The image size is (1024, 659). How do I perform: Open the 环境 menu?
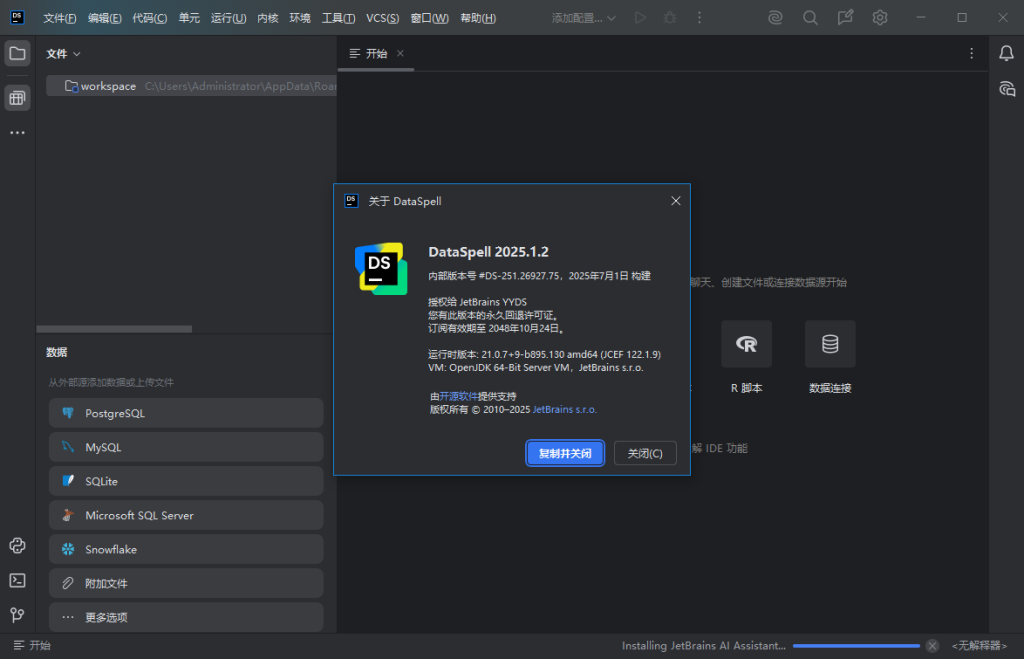pyautogui.click(x=300, y=18)
